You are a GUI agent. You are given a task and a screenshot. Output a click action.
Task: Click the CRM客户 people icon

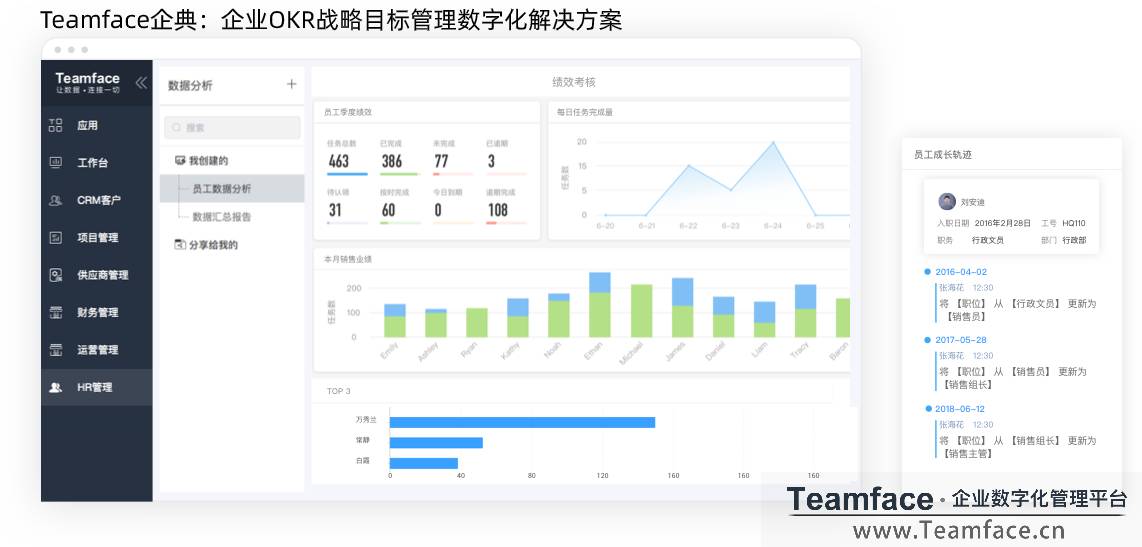point(55,200)
